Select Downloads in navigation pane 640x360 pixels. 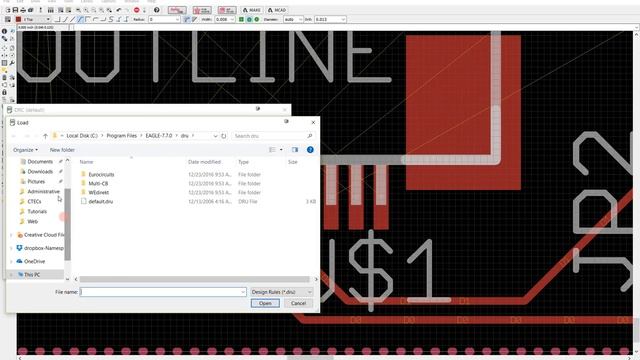(40, 171)
